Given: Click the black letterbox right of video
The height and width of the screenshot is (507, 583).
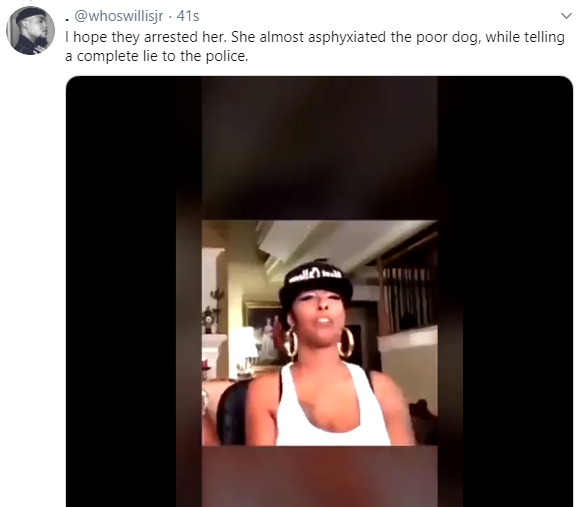Looking at the screenshot, I should coord(518,291).
